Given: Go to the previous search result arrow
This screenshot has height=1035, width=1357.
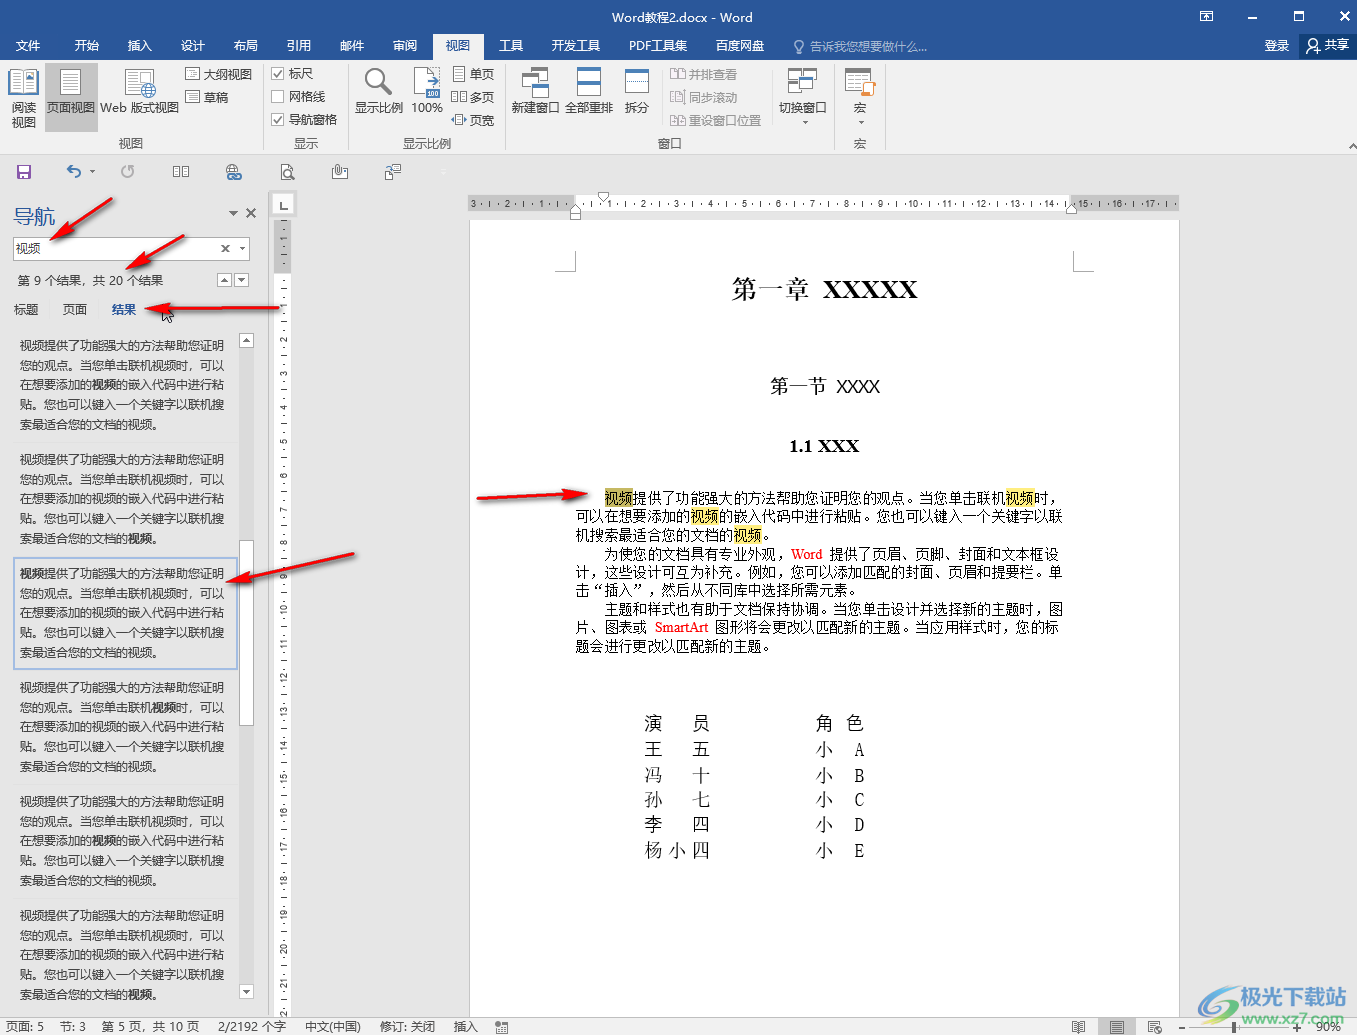Looking at the screenshot, I should [x=224, y=280].
